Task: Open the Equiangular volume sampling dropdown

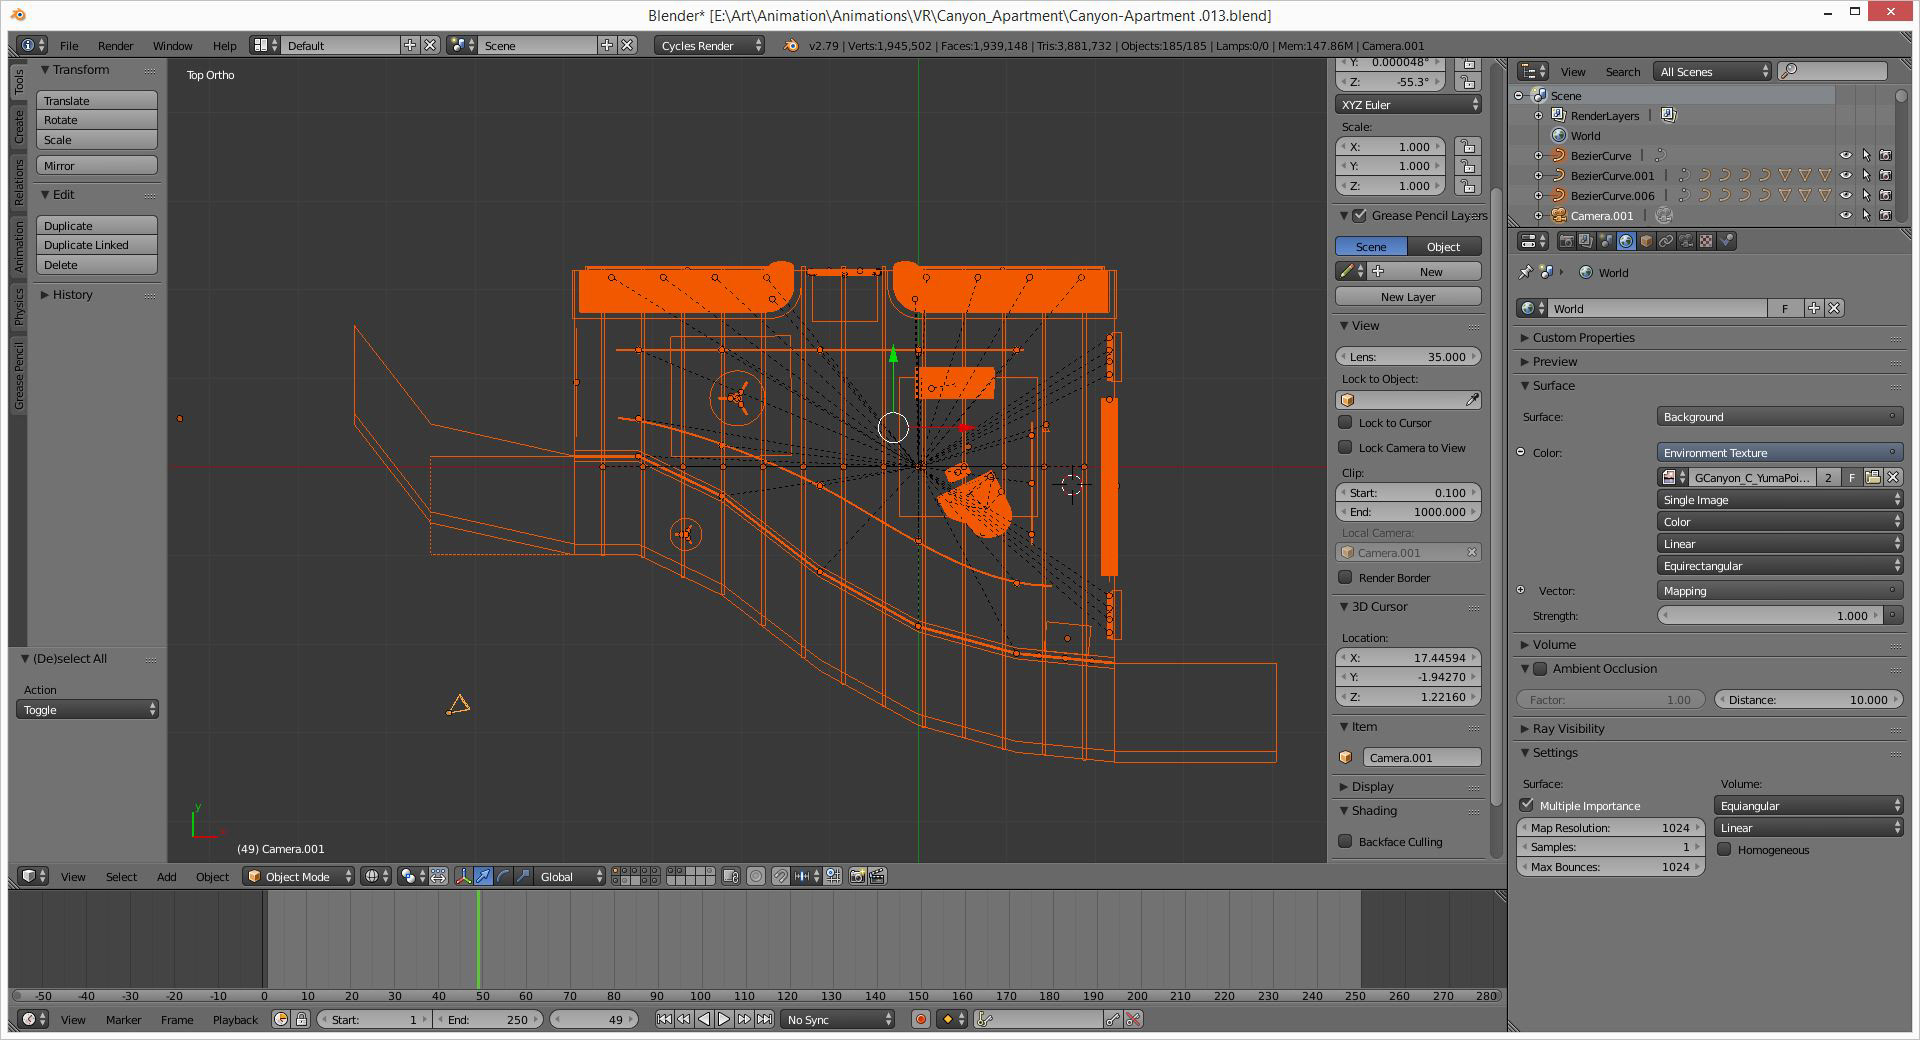Action: coord(1808,806)
